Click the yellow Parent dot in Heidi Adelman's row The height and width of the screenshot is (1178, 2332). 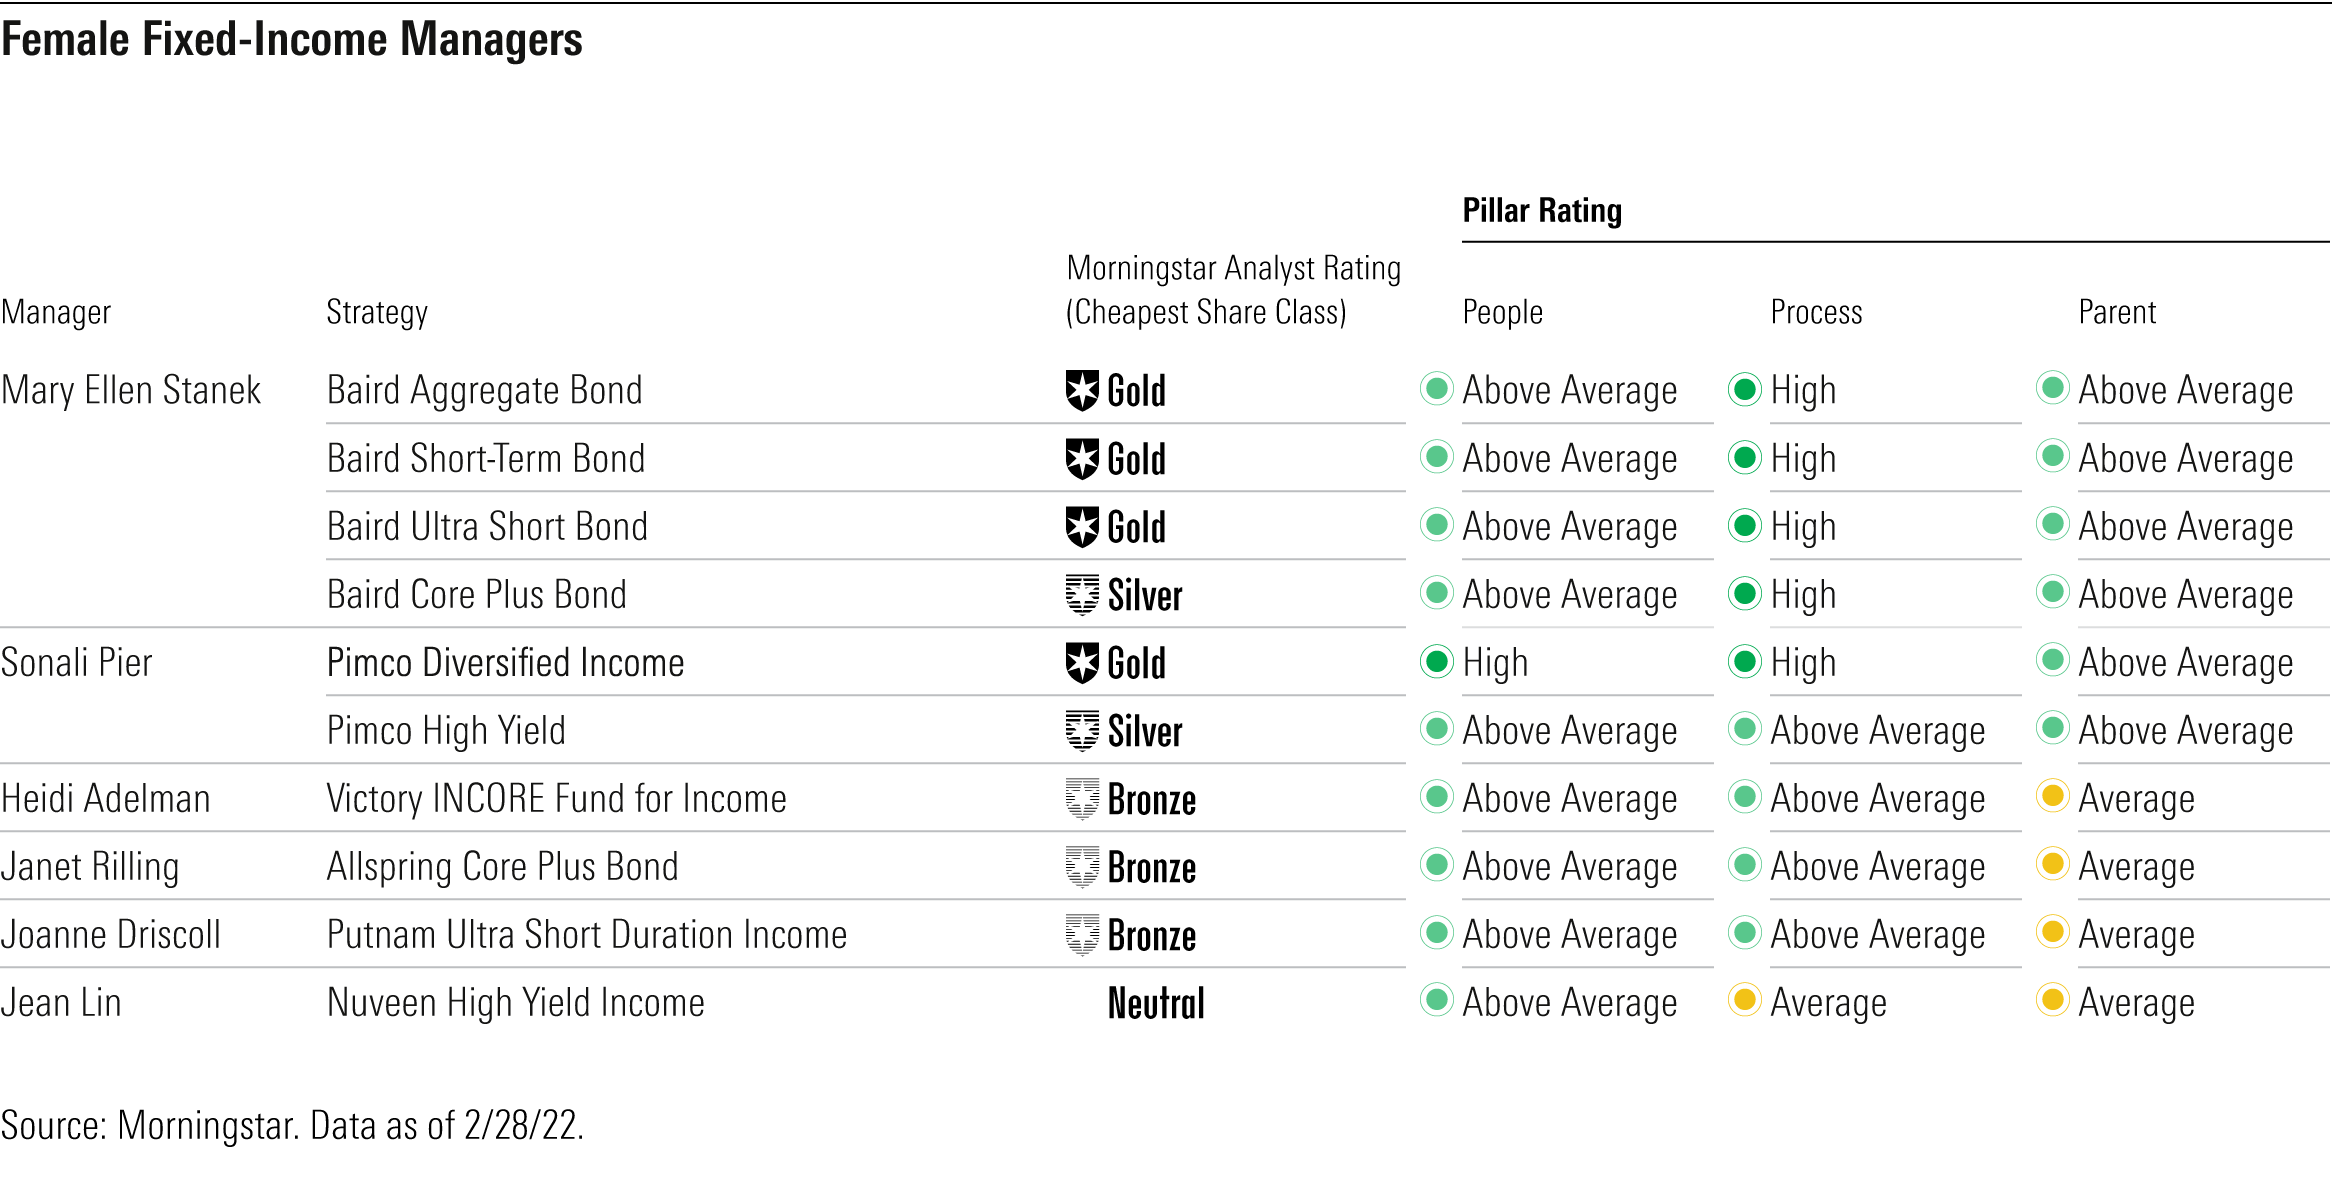coord(2053,796)
